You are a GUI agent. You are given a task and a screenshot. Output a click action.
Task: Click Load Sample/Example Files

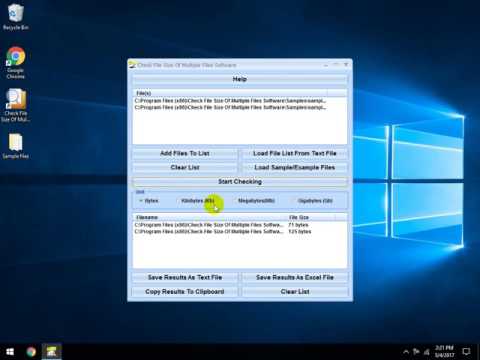click(295, 167)
